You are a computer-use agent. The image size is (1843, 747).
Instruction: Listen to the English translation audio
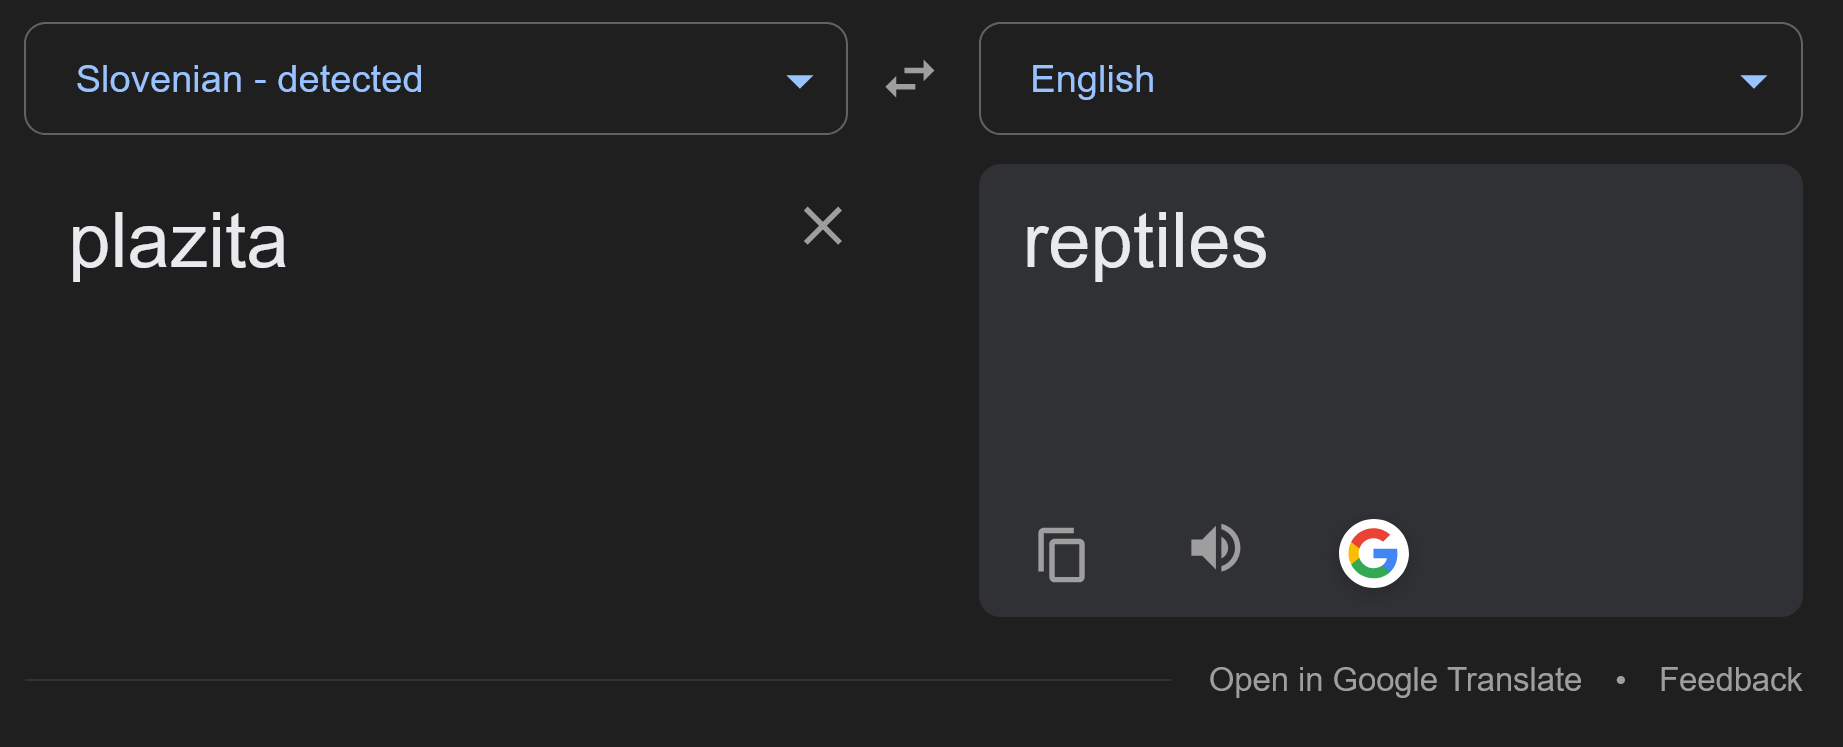(x=1215, y=548)
